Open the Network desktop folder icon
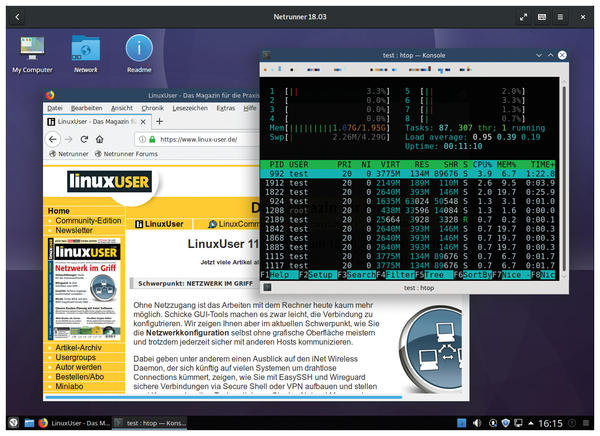Screen dimensions: 600x436 point(86,54)
